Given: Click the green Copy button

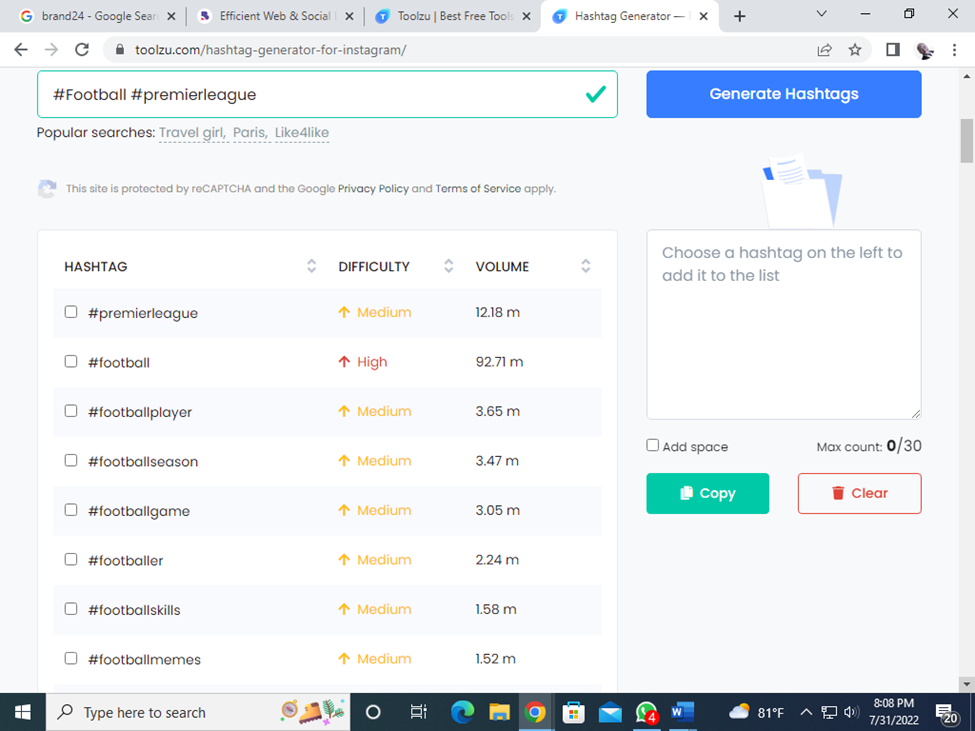Looking at the screenshot, I should [x=708, y=494].
